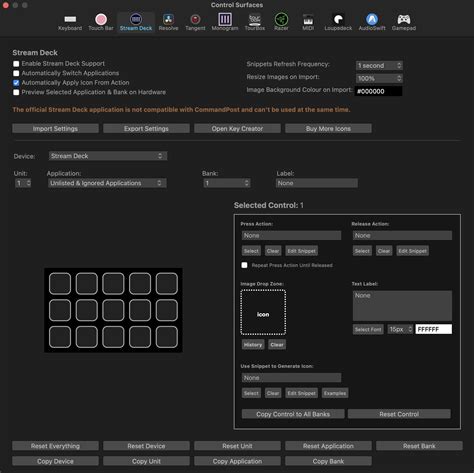Click the Examples snippet button
Image resolution: width=474 pixels, height=473 pixels.
click(x=335, y=393)
